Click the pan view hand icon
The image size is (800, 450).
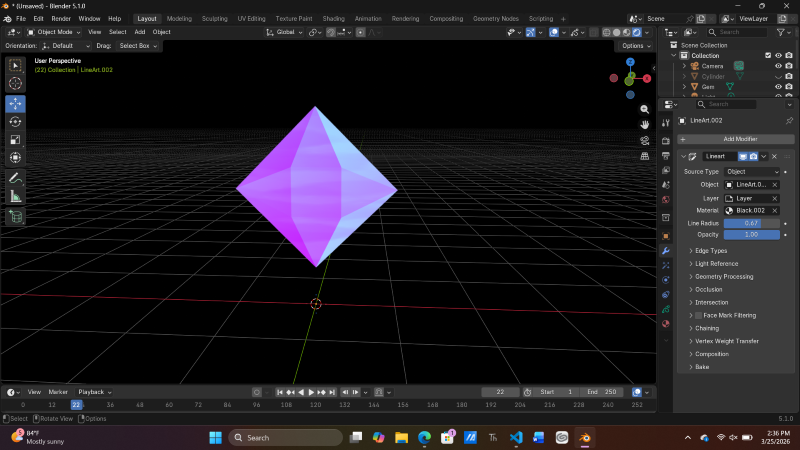[645, 123]
